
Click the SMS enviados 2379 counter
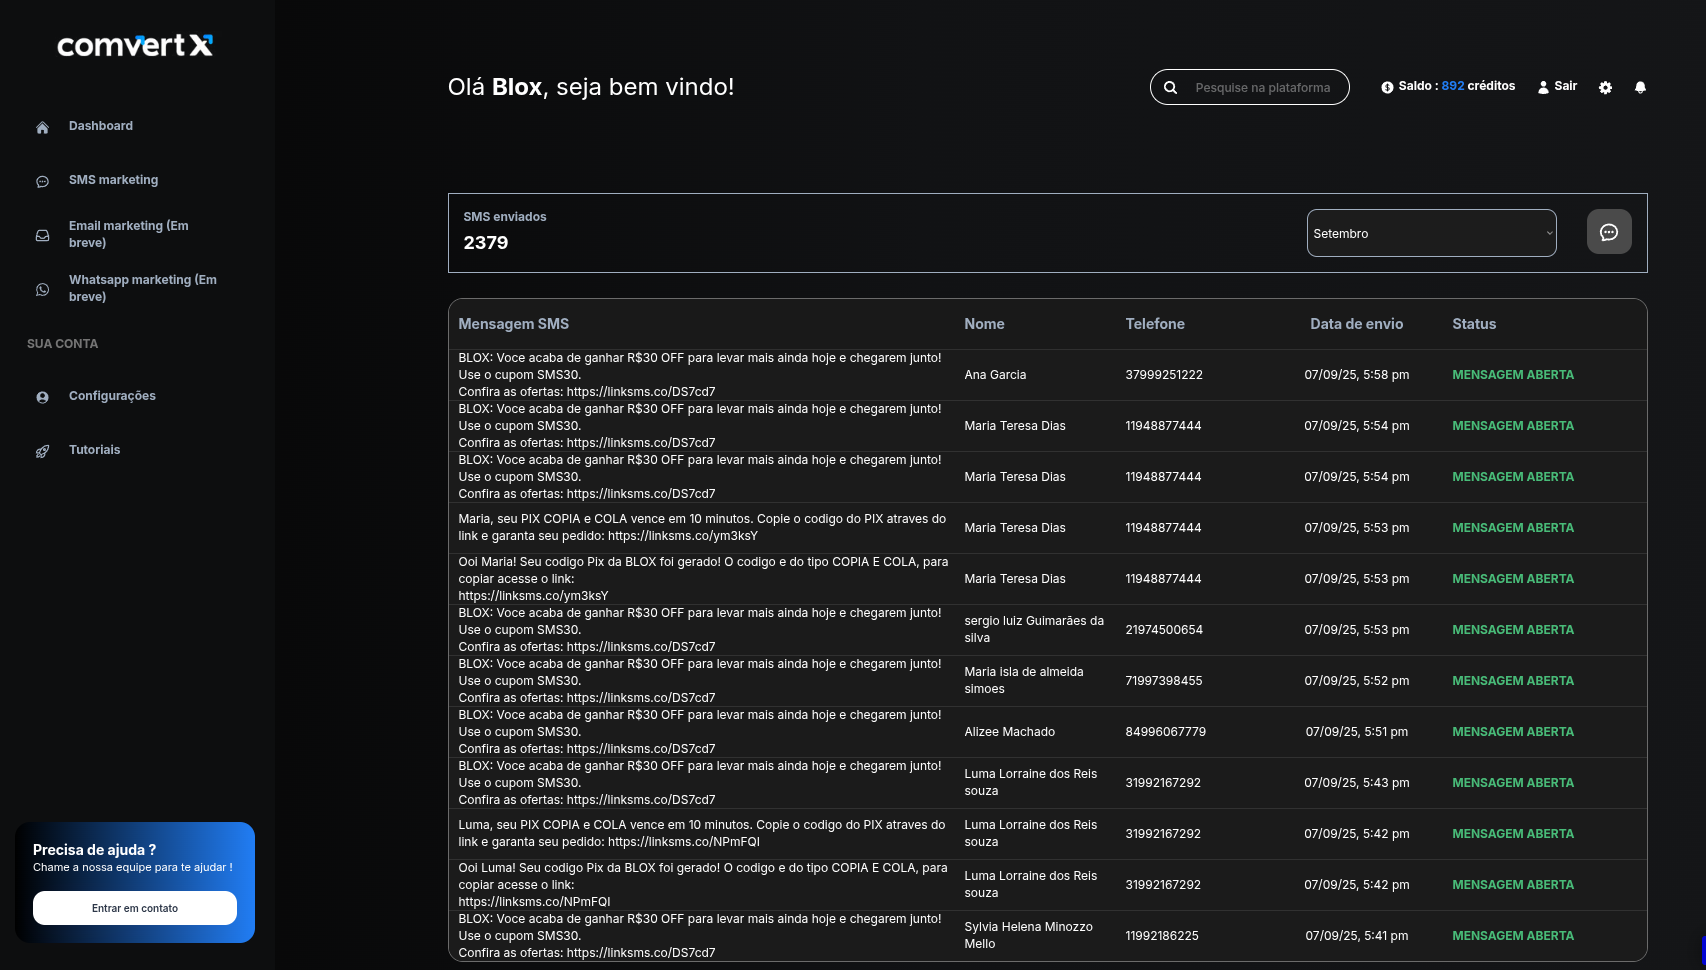[x=504, y=232]
